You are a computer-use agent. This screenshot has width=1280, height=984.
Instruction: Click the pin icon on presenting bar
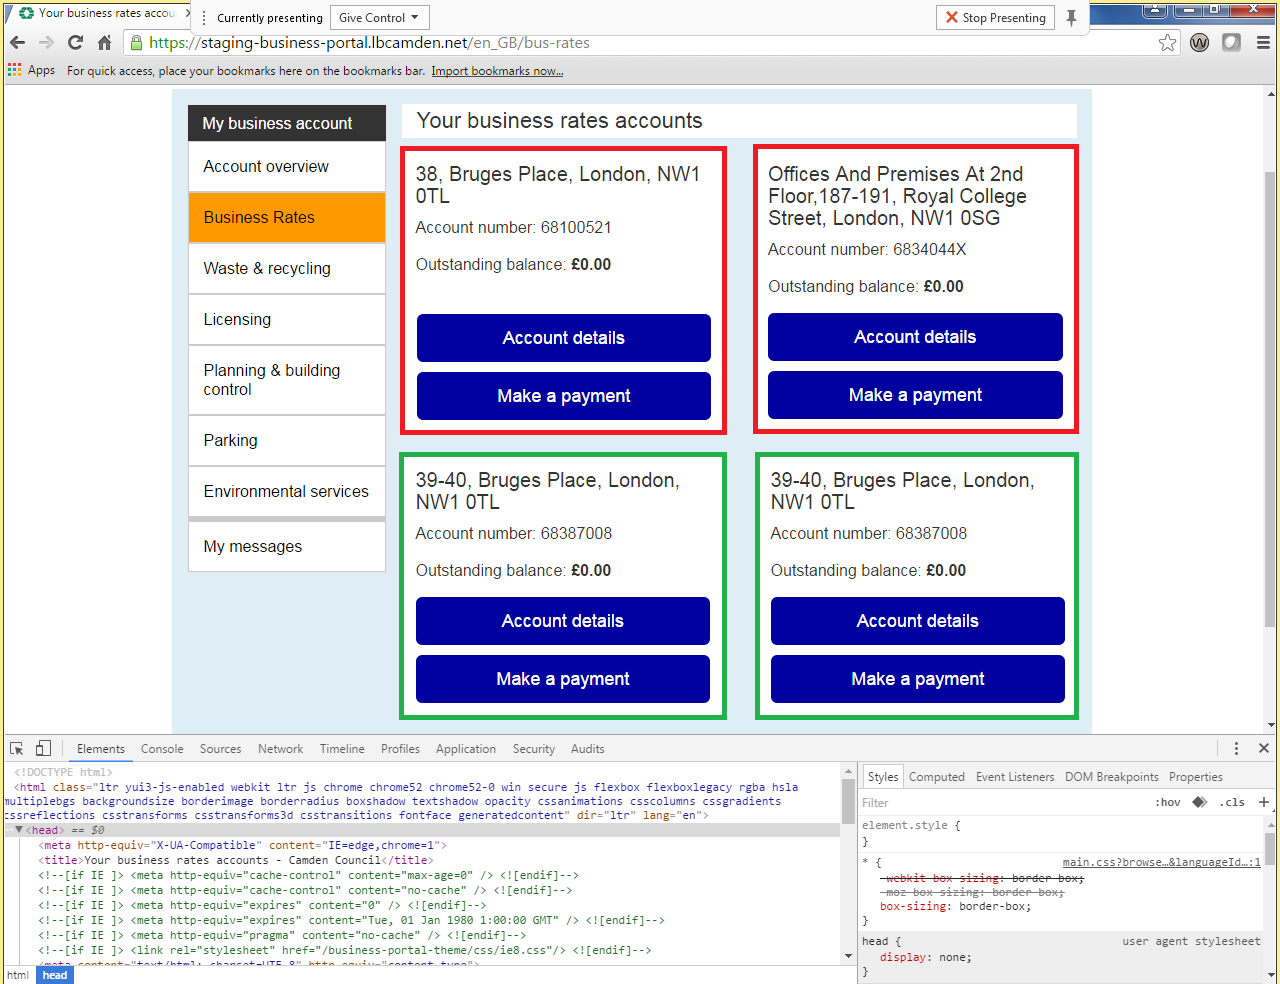1071,18
